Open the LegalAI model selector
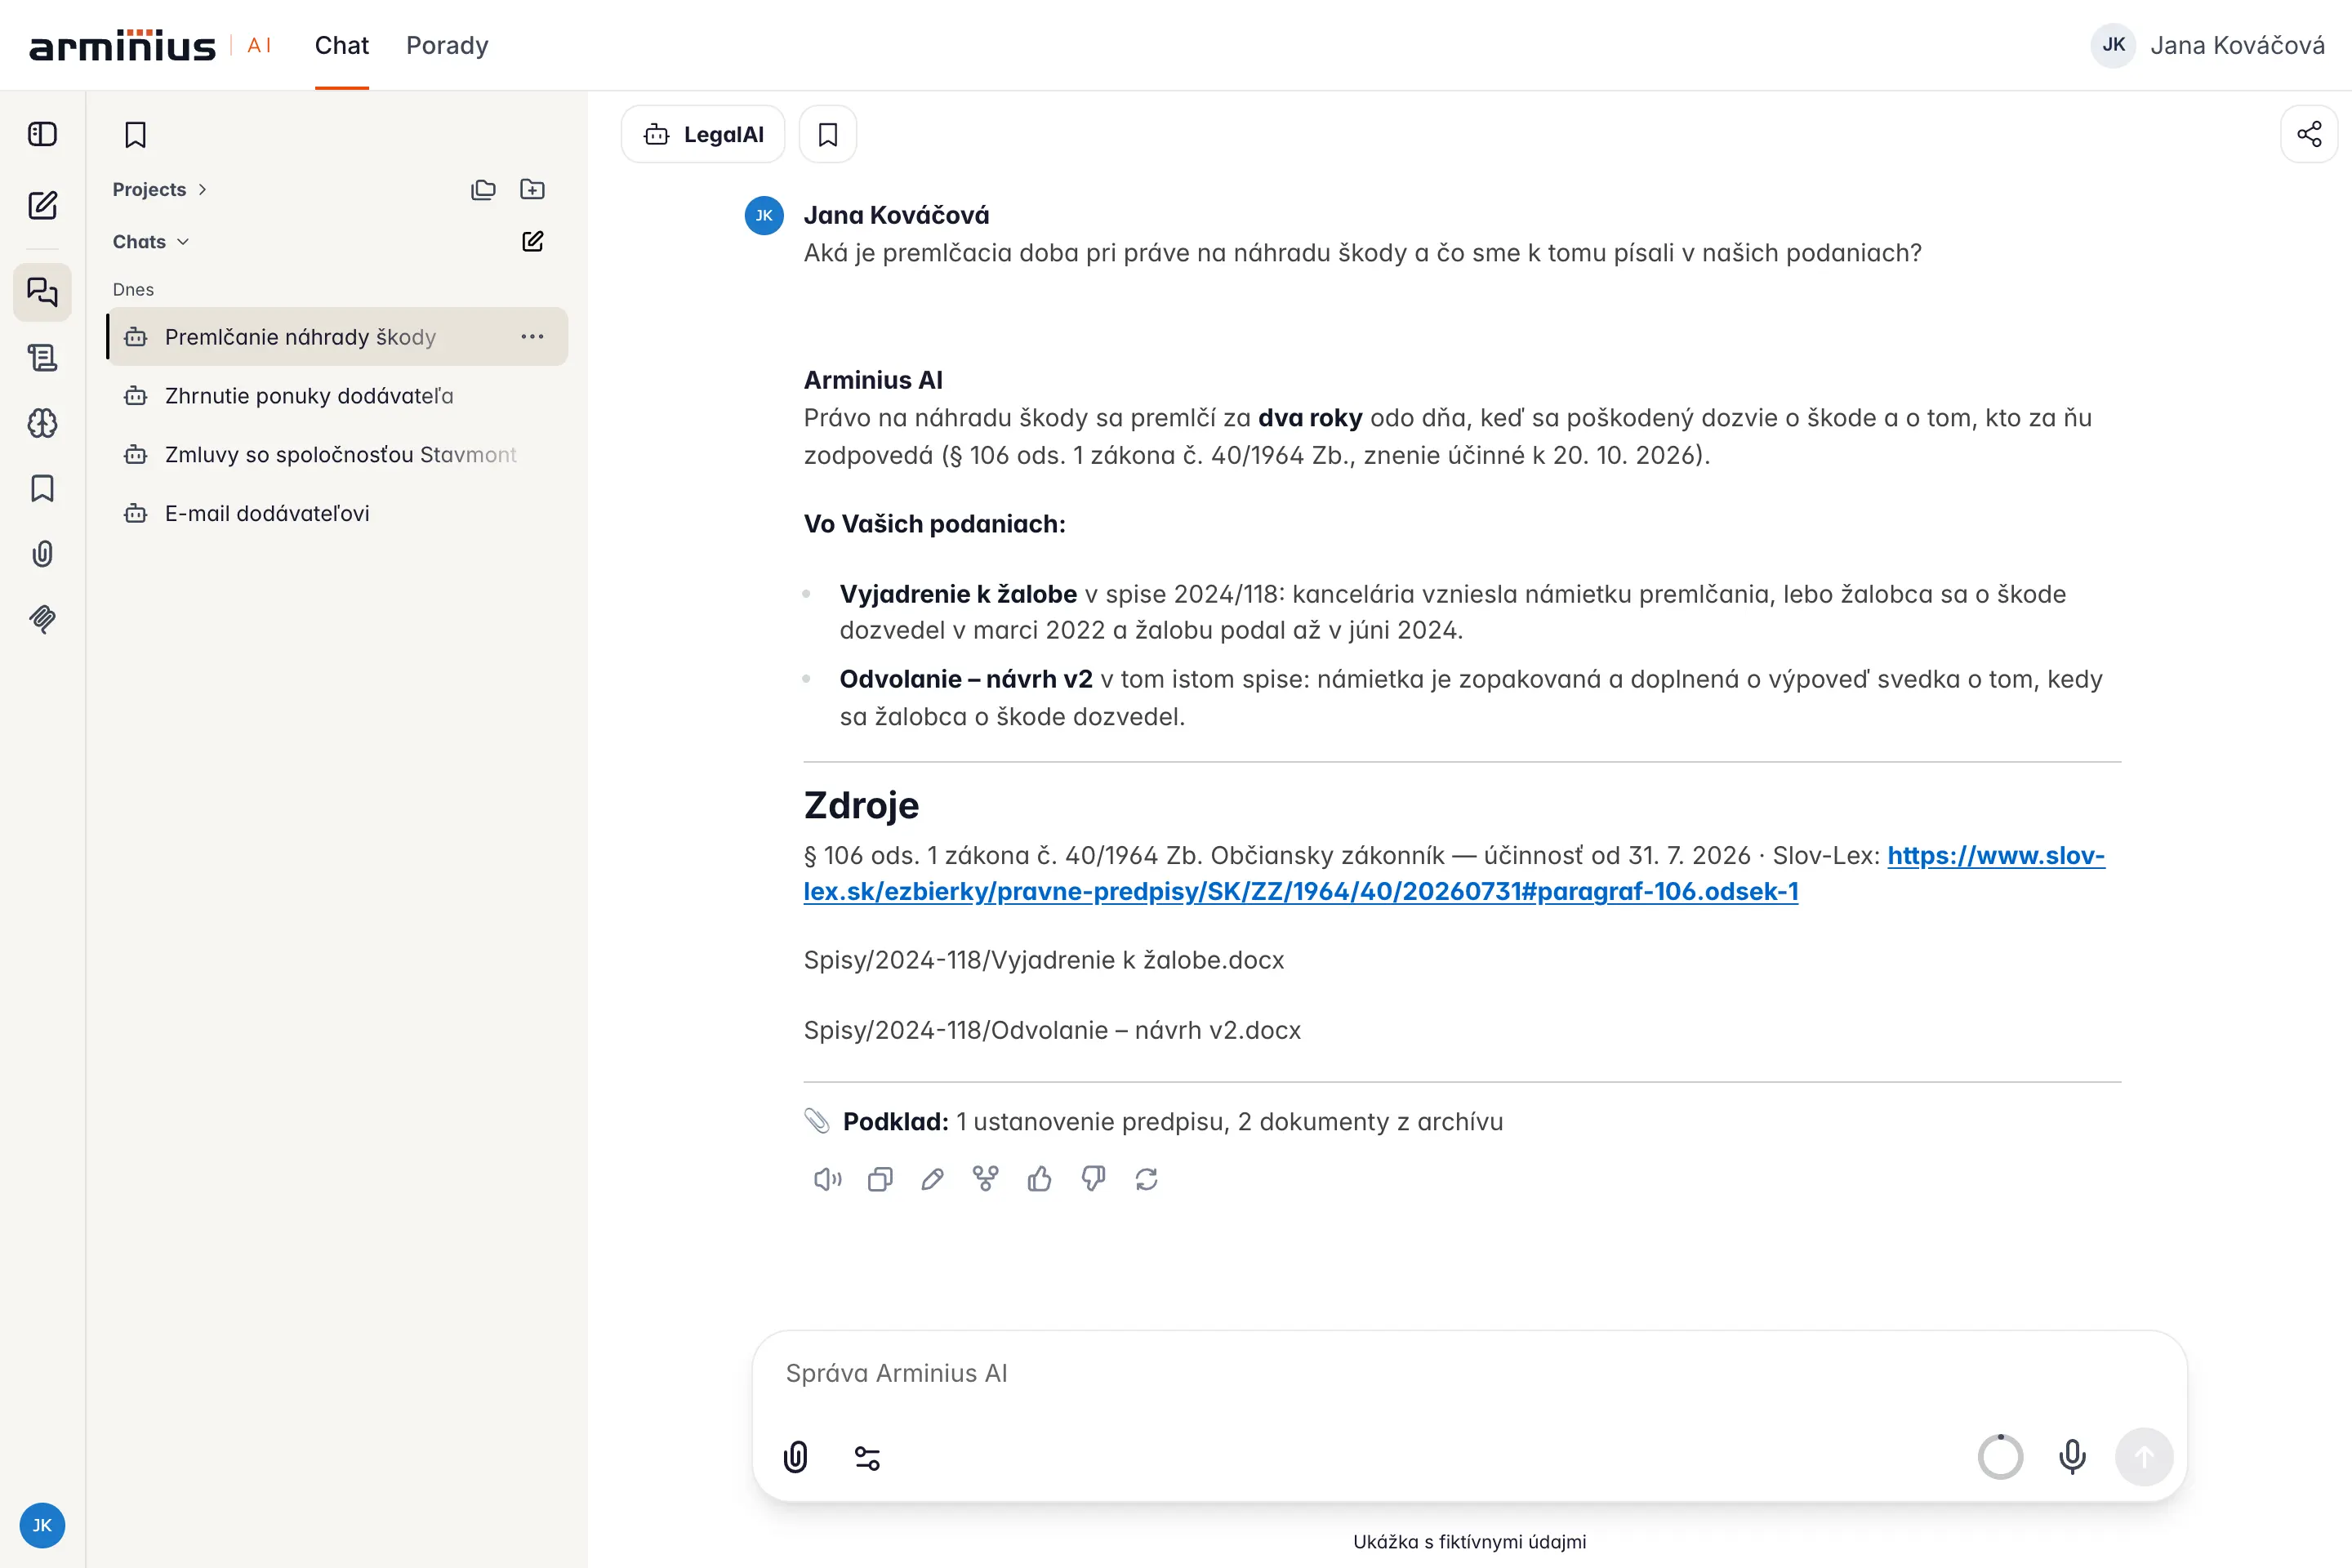 (x=703, y=134)
